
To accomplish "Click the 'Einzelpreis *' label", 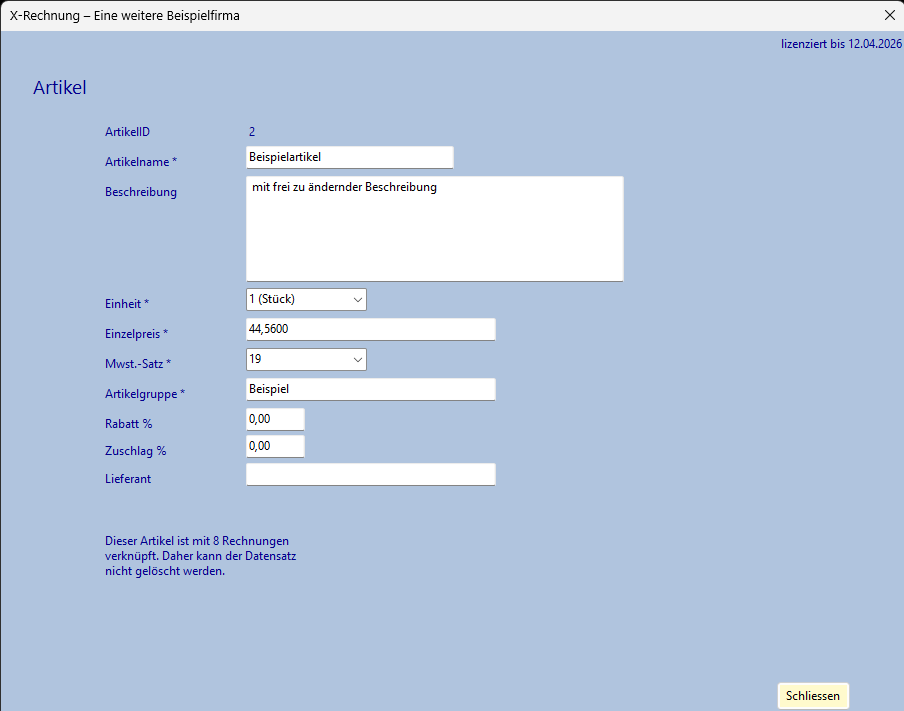I will (x=136, y=334).
